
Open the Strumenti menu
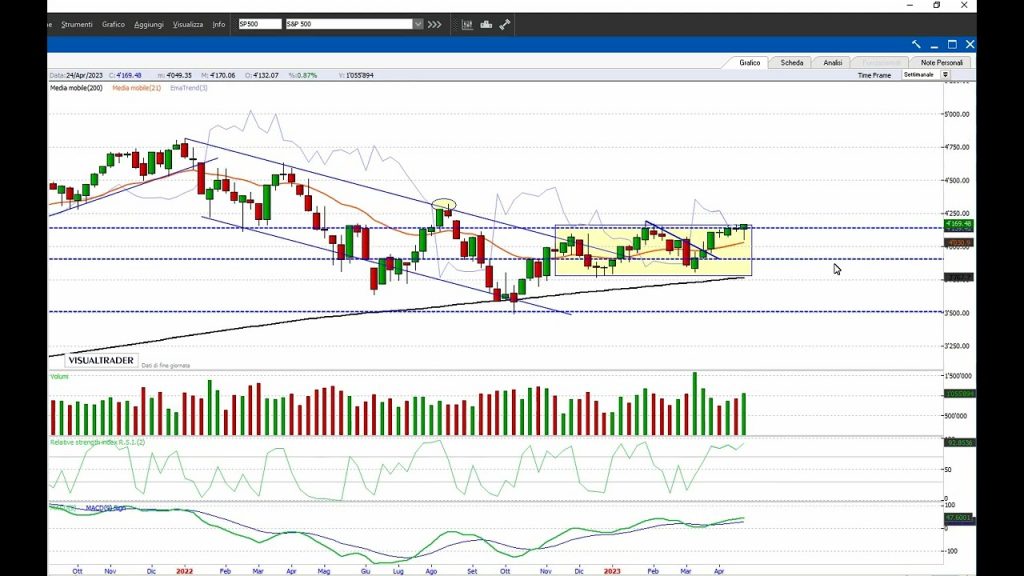tap(77, 24)
